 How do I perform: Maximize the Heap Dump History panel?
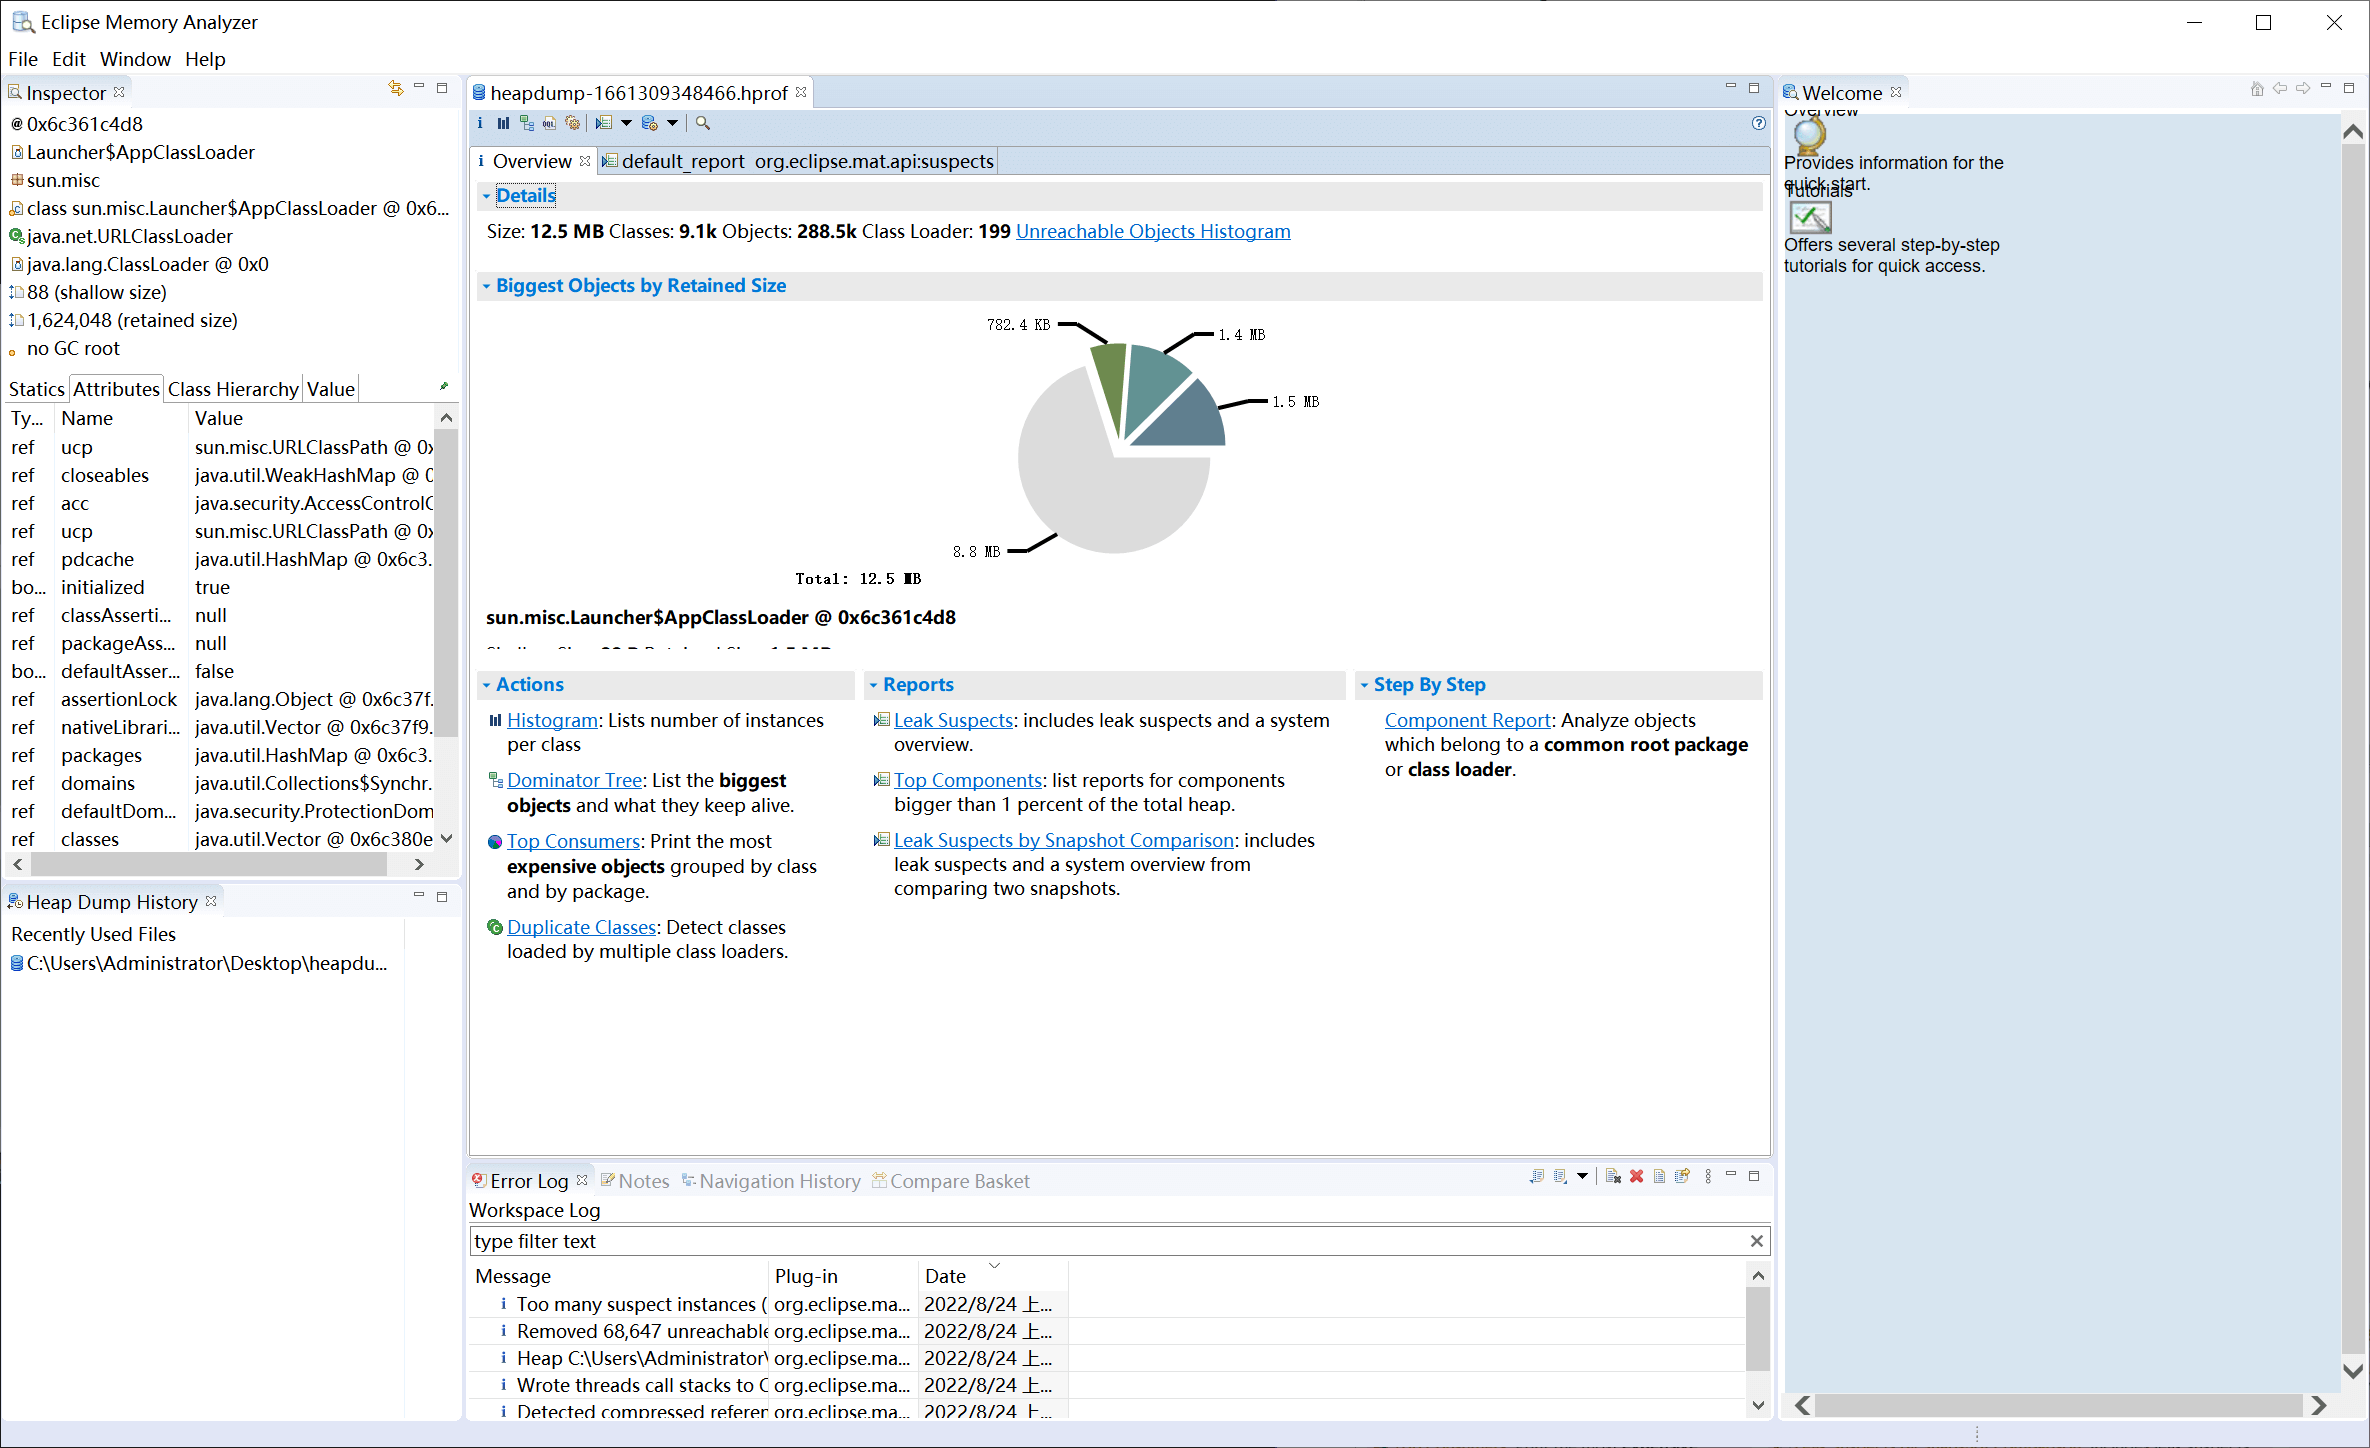tap(442, 897)
